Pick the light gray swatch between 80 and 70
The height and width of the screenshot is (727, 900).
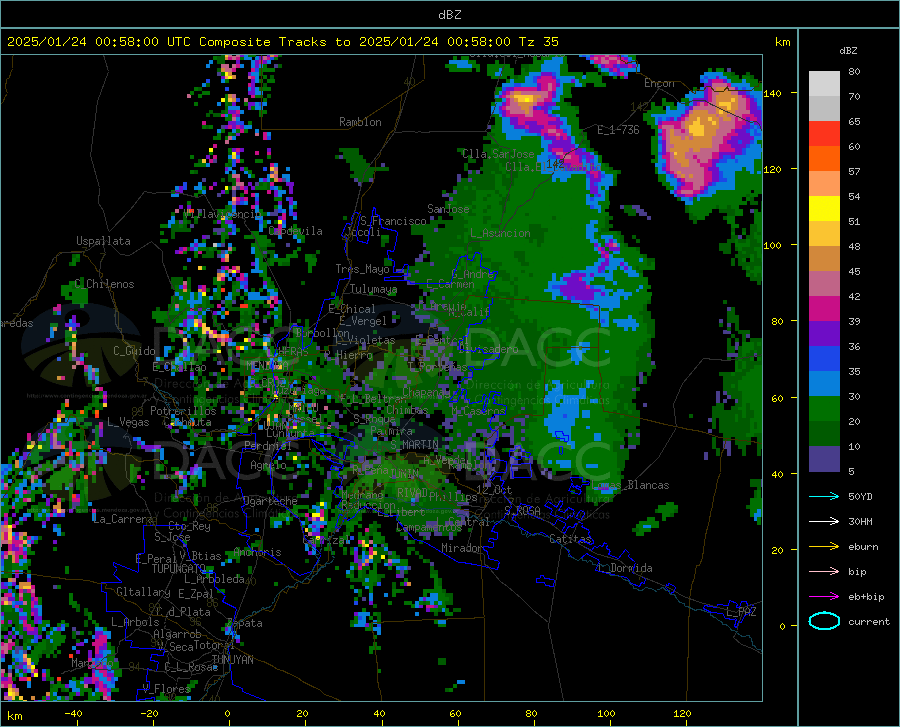pos(824,84)
